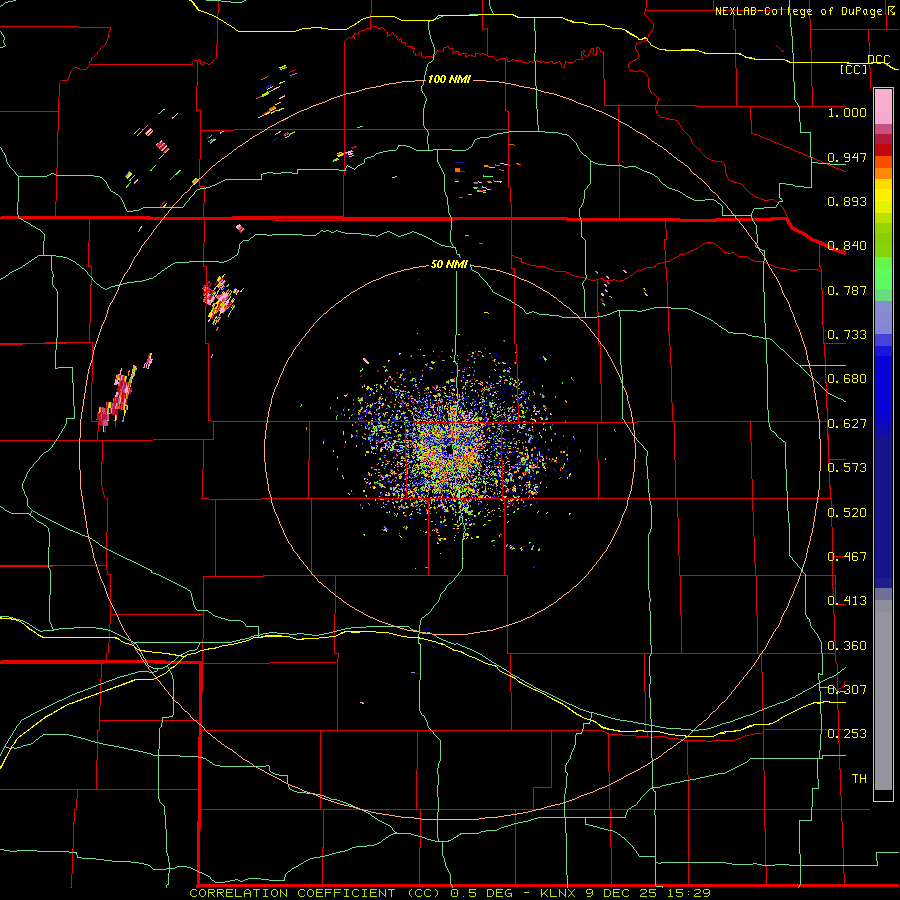Click the KLNX radar site at the echo center

pyautogui.click(x=448, y=451)
